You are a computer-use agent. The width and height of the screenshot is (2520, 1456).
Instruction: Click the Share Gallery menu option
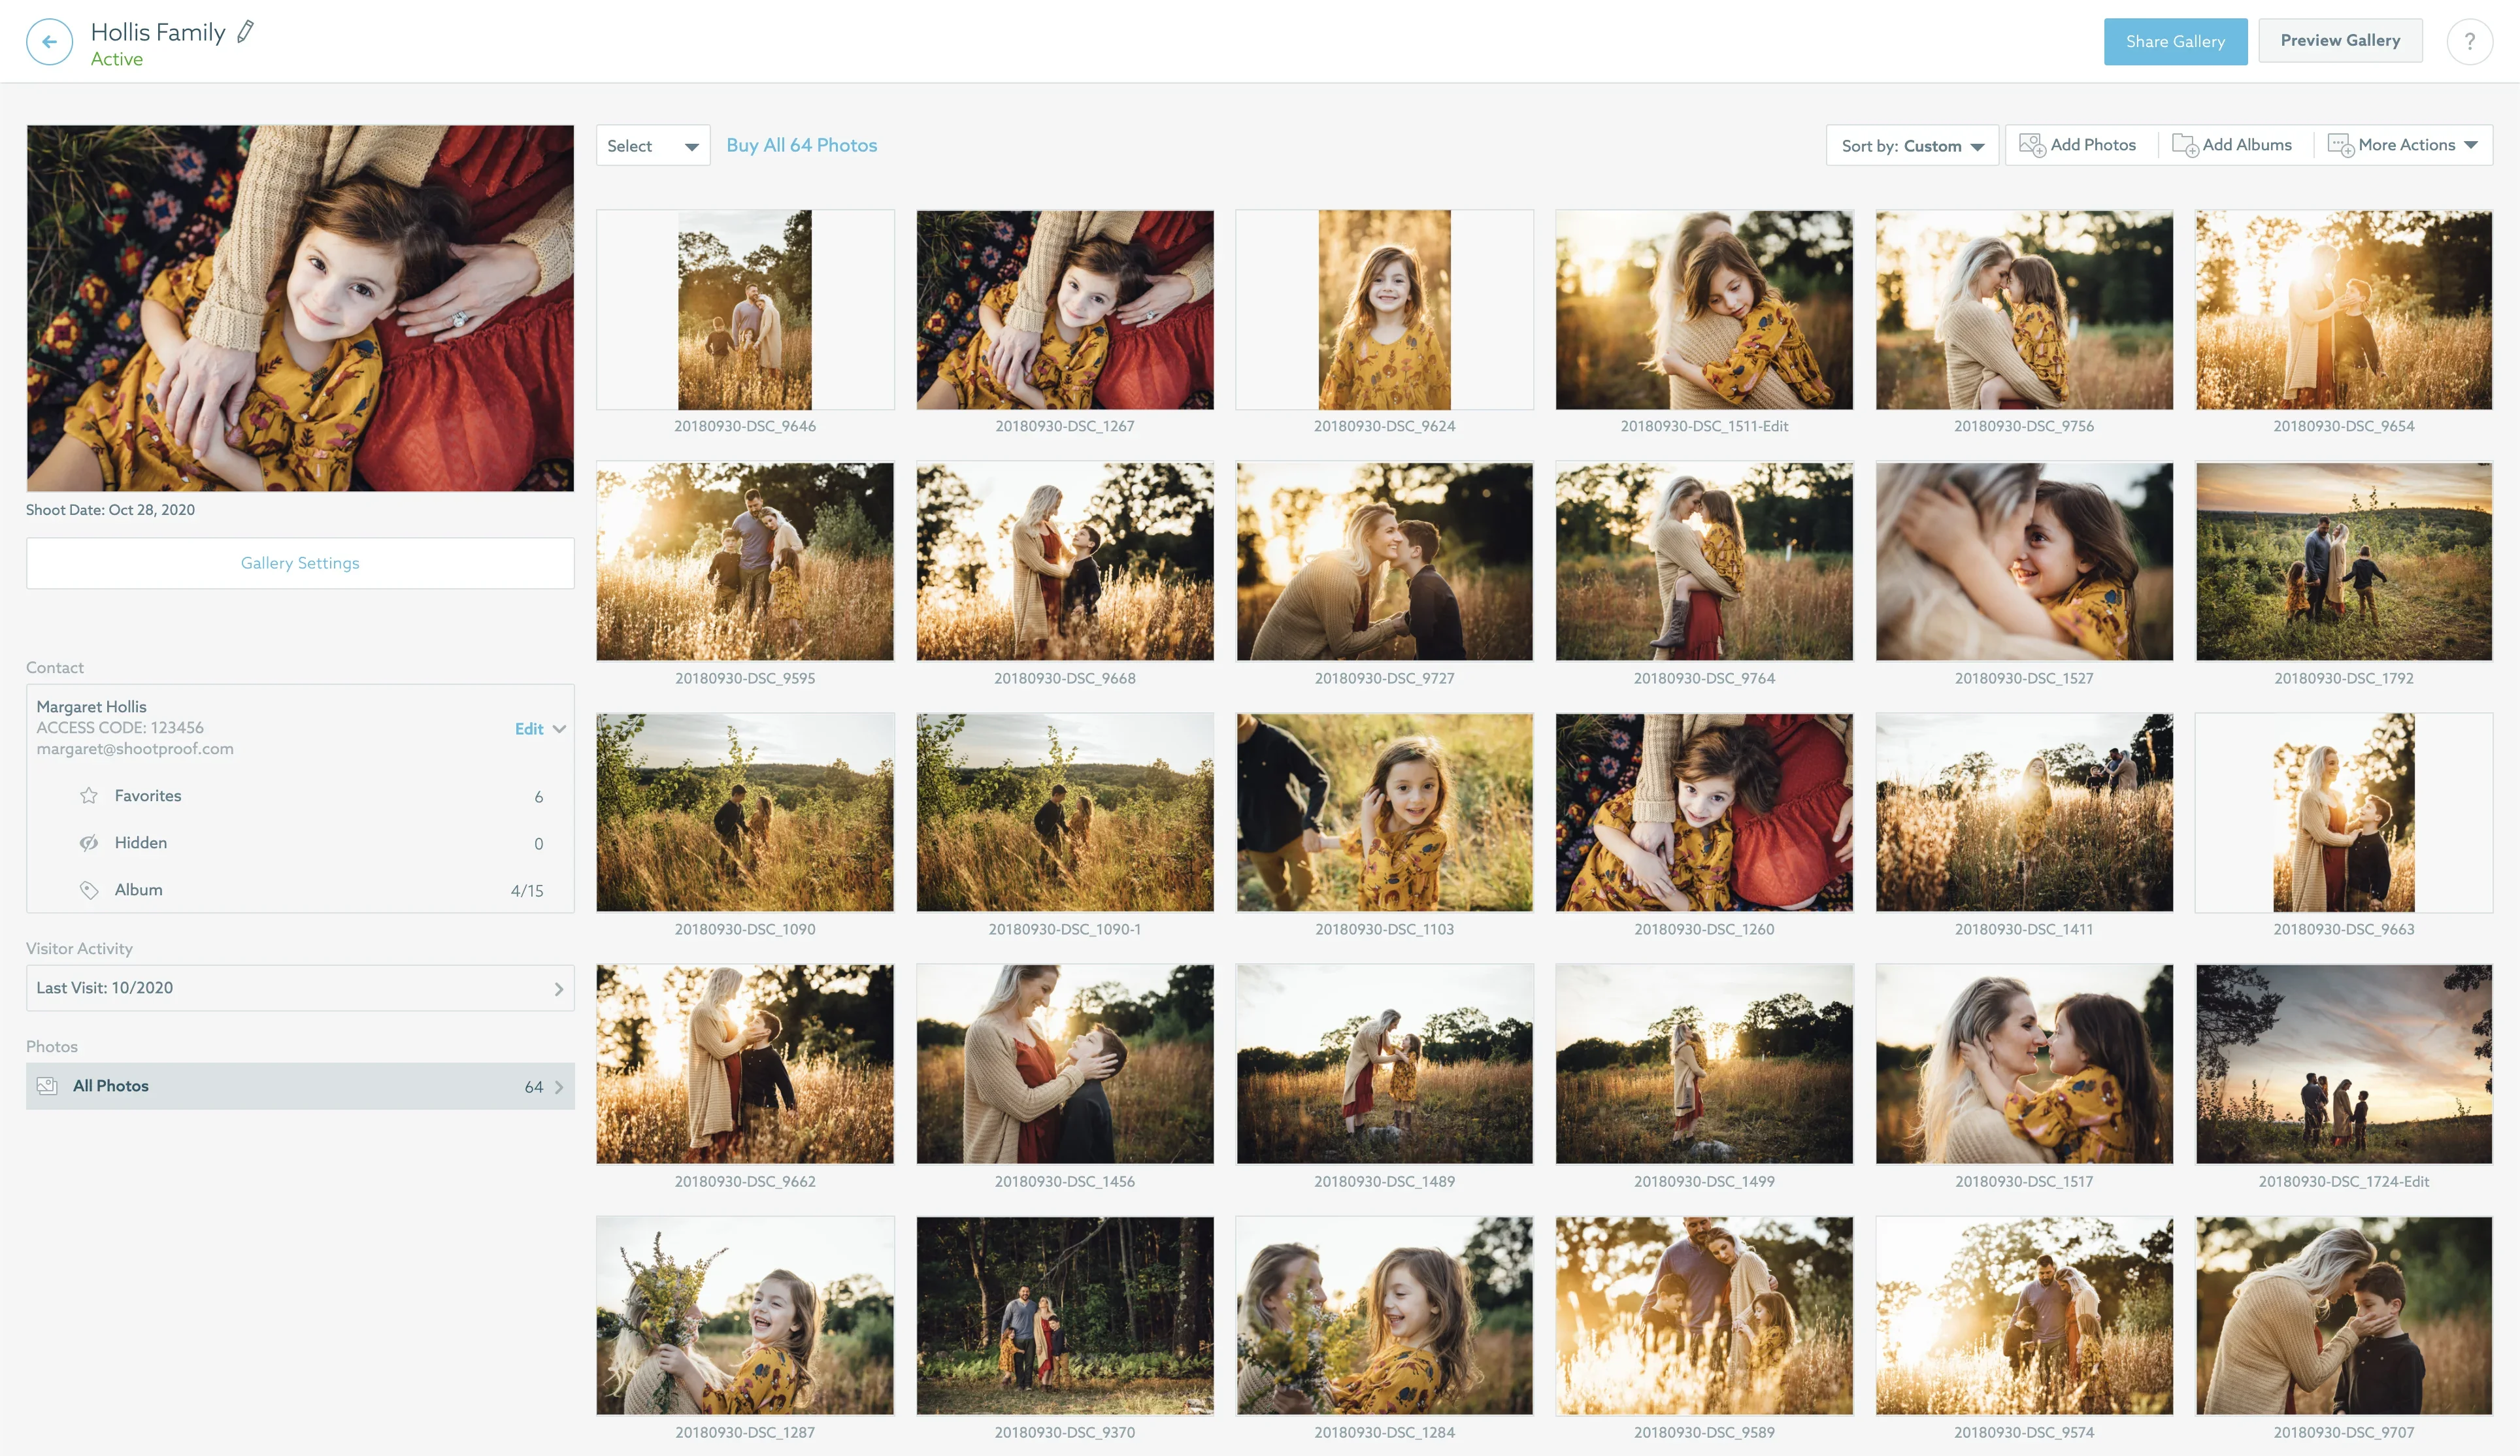click(2175, 41)
